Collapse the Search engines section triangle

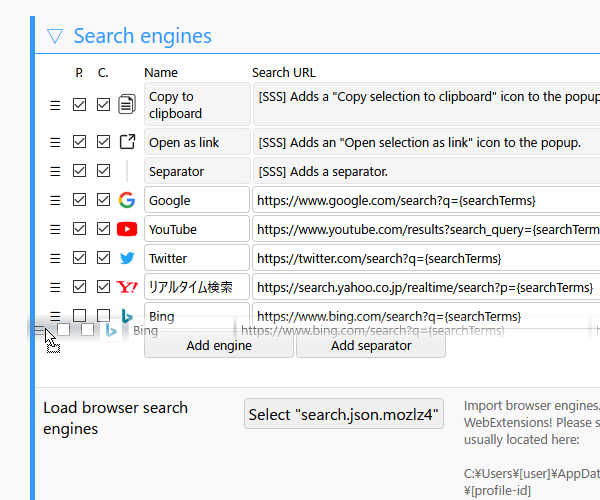(x=55, y=36)
